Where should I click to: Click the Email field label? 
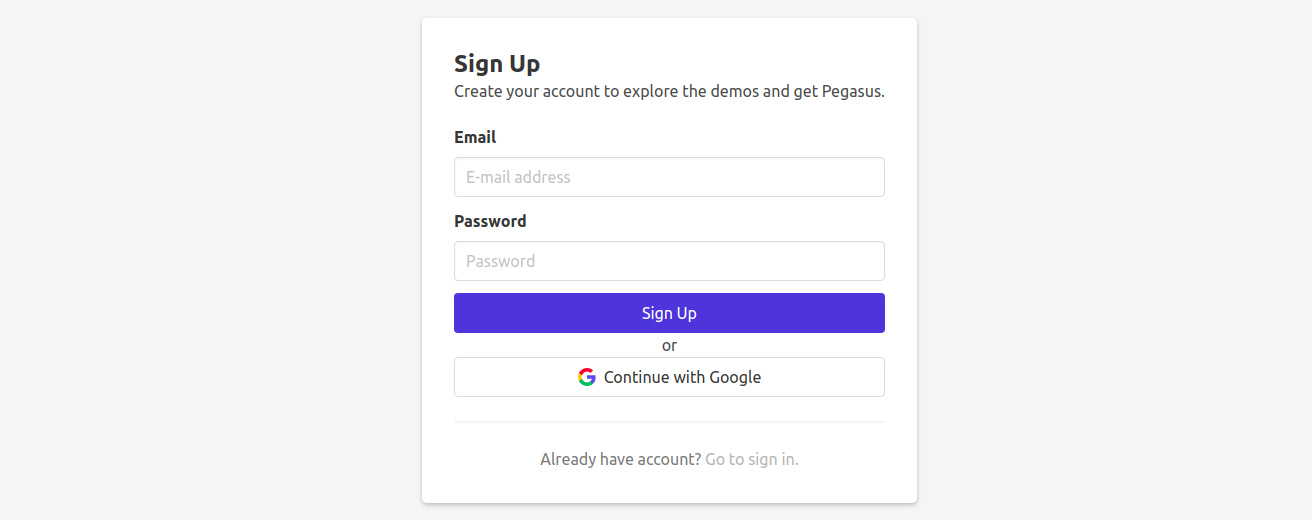[475, 137]
